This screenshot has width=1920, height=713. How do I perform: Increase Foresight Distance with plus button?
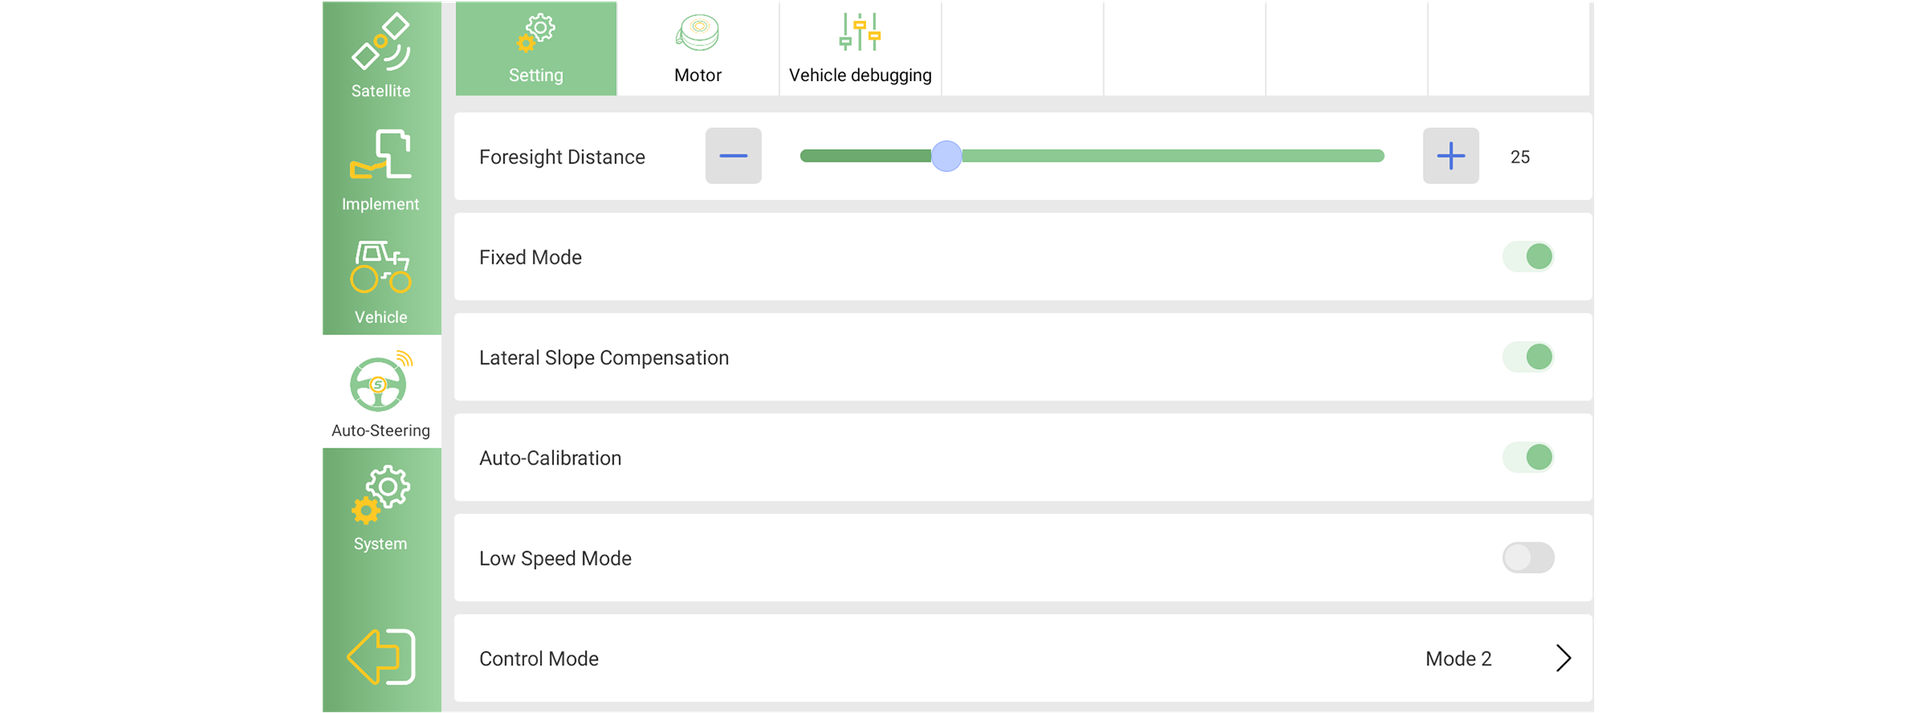(x=1450, y=156)
